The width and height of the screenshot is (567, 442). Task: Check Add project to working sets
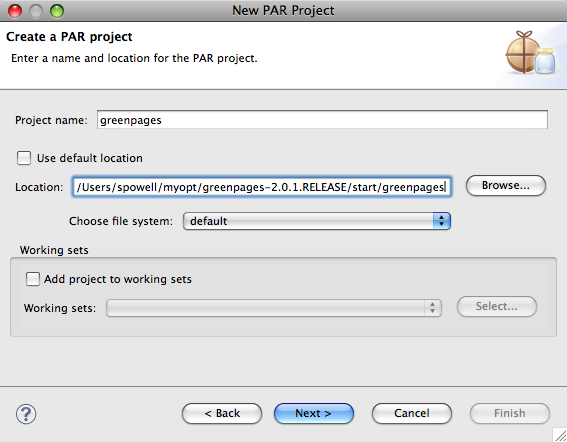[x=33, y=279]
